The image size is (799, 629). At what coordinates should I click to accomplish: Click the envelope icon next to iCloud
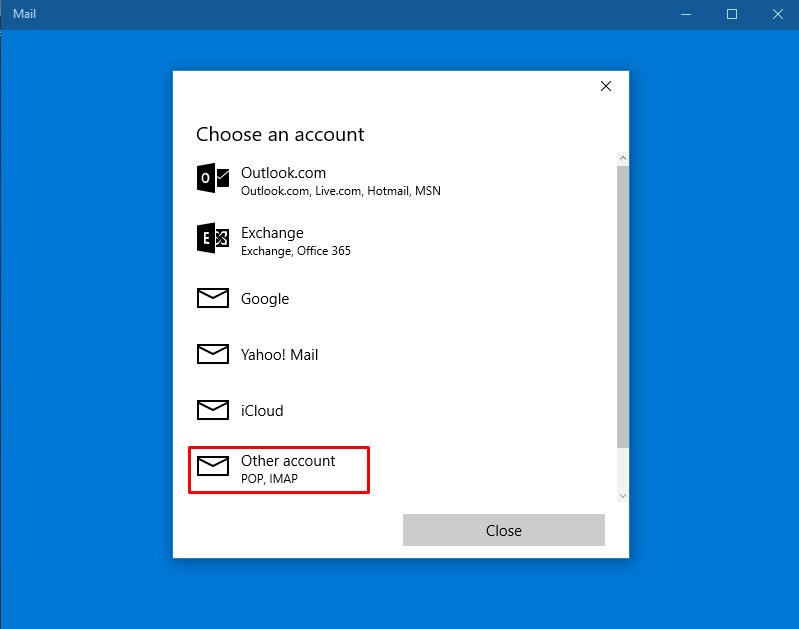point(213,410)
